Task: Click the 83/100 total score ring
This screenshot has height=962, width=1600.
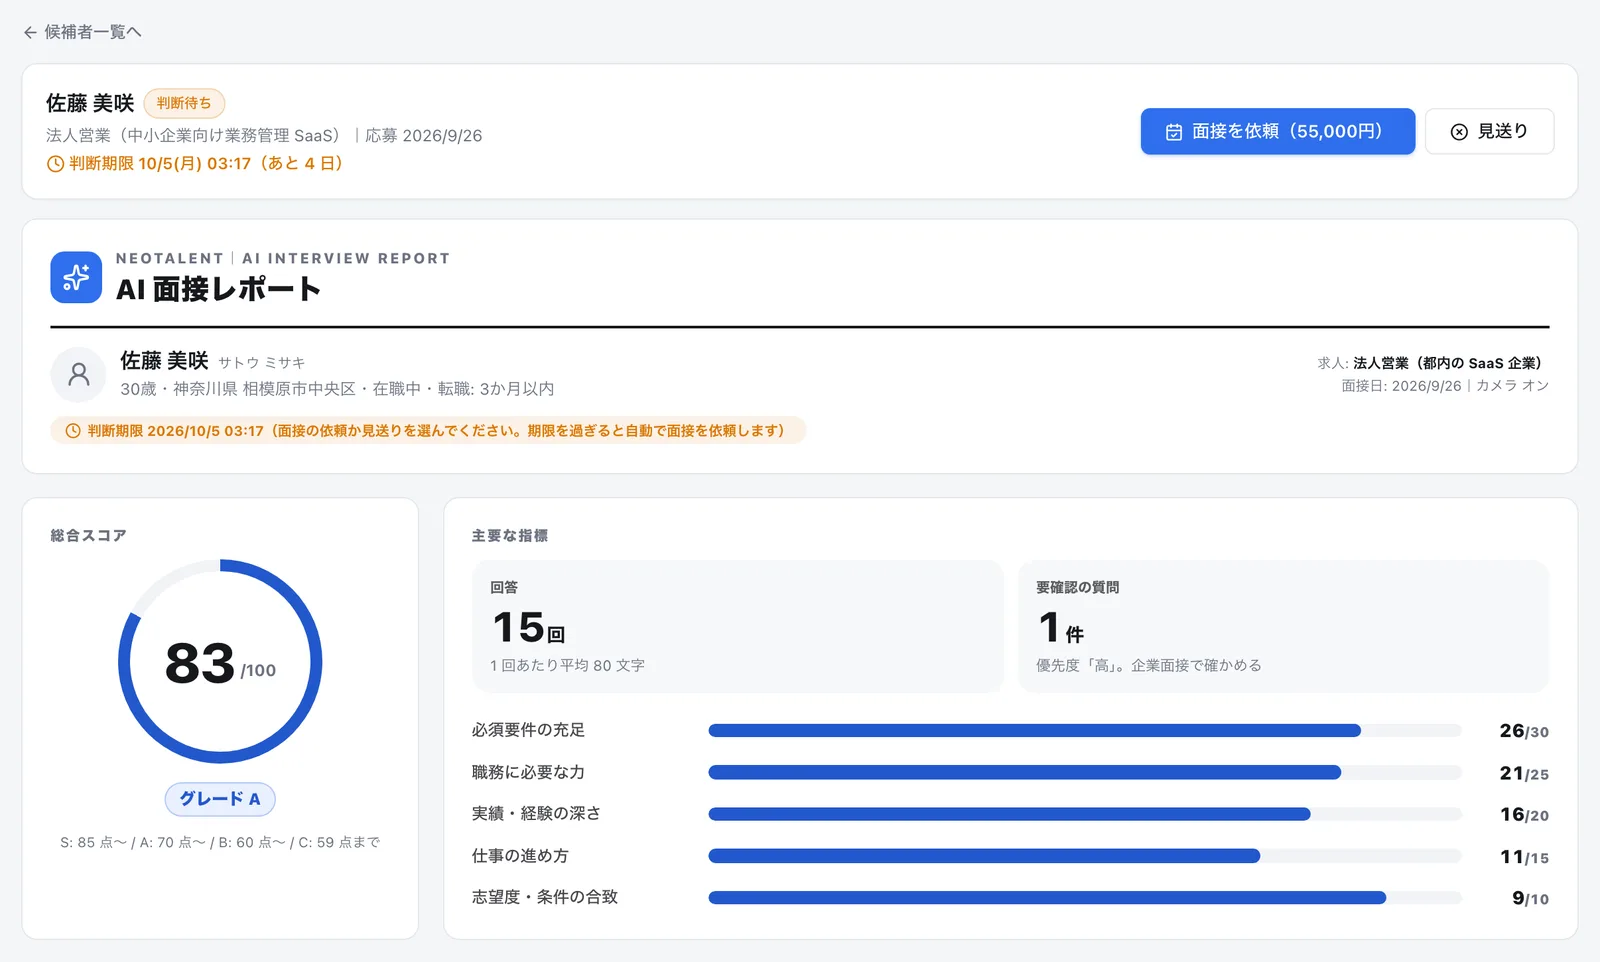Action: [x=220, y=661]
